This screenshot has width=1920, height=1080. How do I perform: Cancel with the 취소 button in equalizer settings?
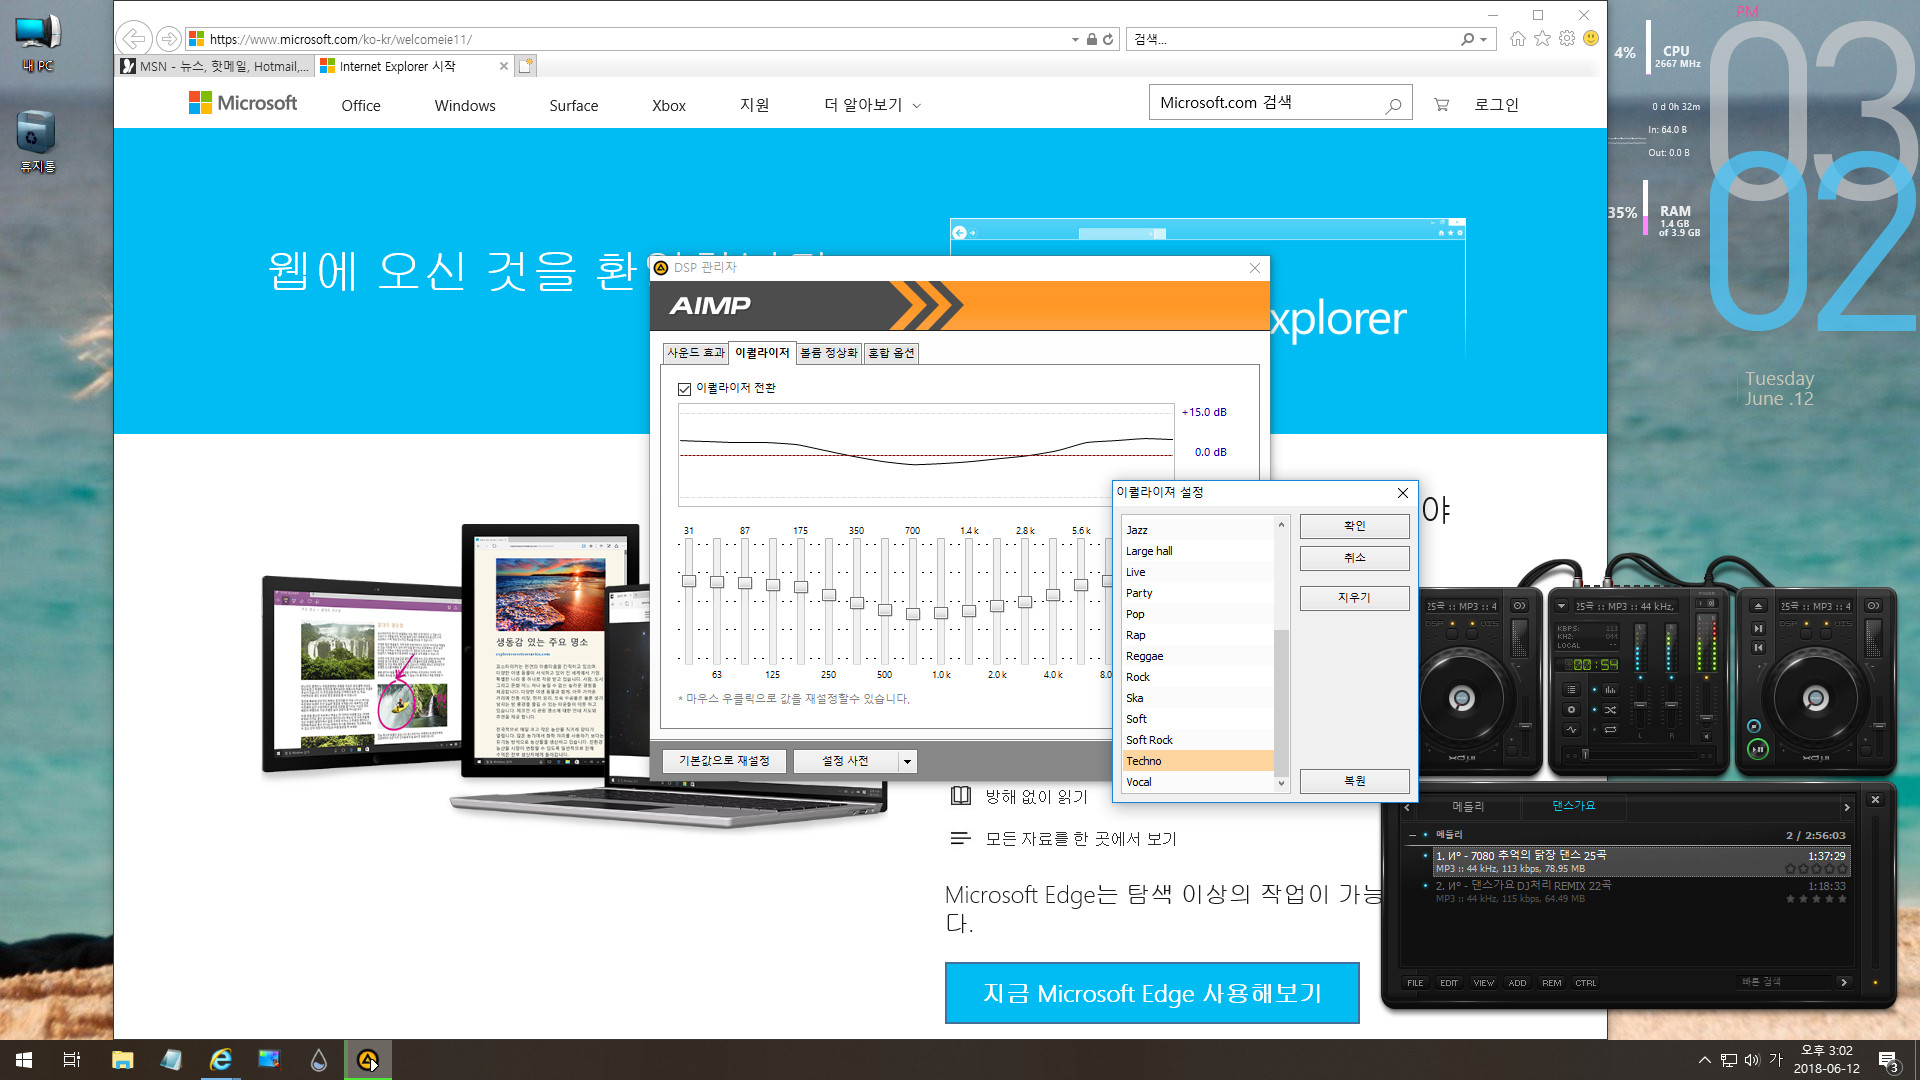[1354, 558]
